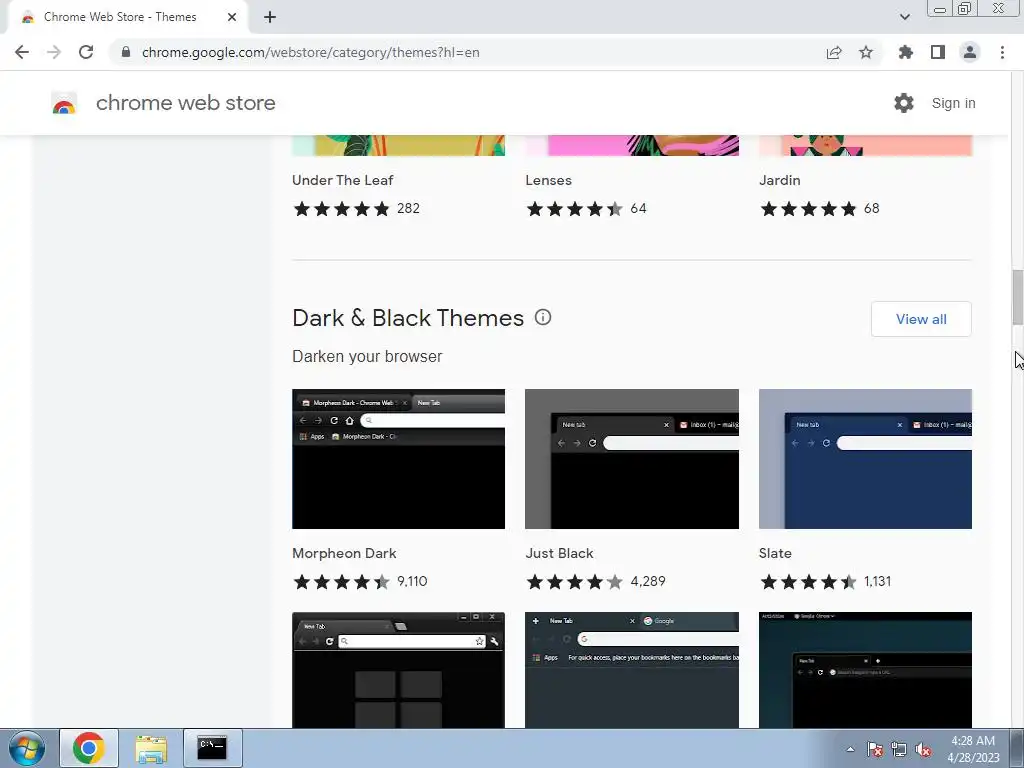Open the dark teal theme thumbnail

[x=865, y=670]
